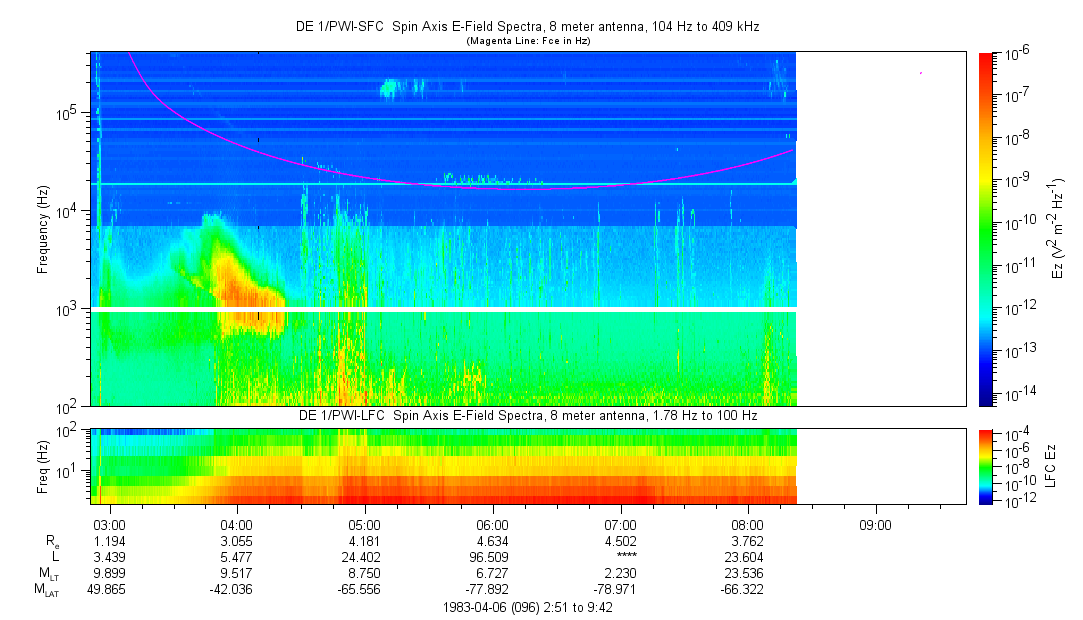Click the Freq (Hz) label on lower plot
The width and height of the screenshot is (1083, 620).
point(41,466)
